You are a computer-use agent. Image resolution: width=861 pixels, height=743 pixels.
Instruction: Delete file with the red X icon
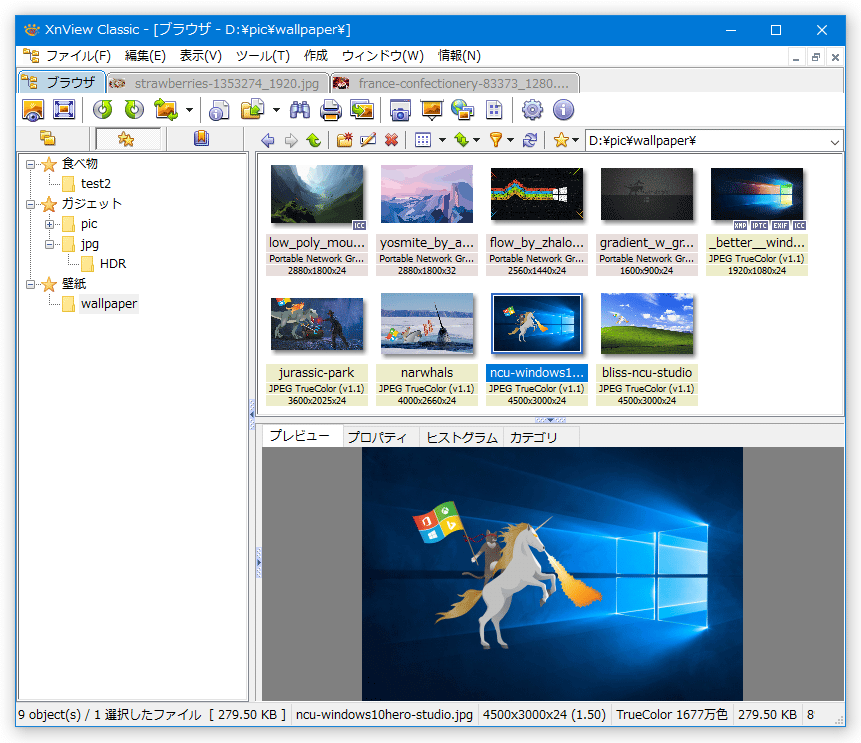[x=392, y=141]
